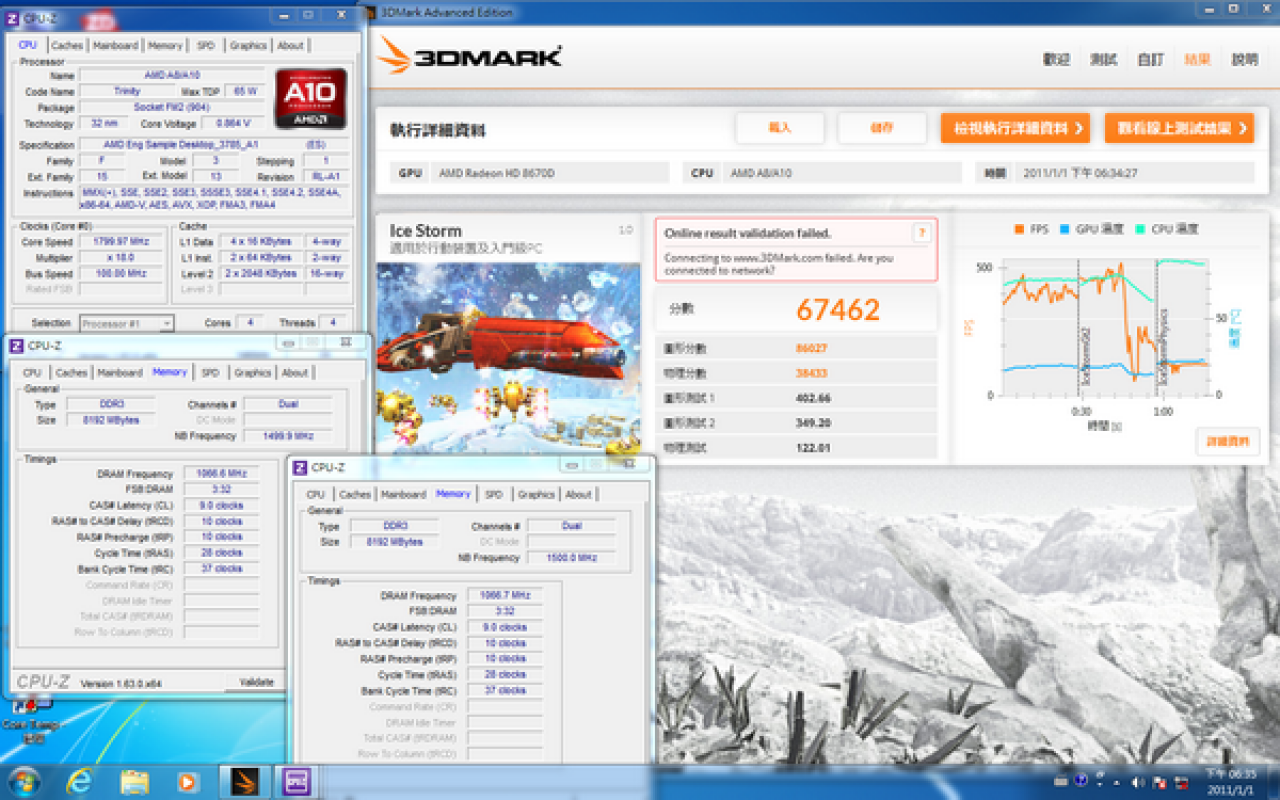Click the Code Name field reading Trinity
Screen dimensions: 1280x800
[x=127, y=91]
